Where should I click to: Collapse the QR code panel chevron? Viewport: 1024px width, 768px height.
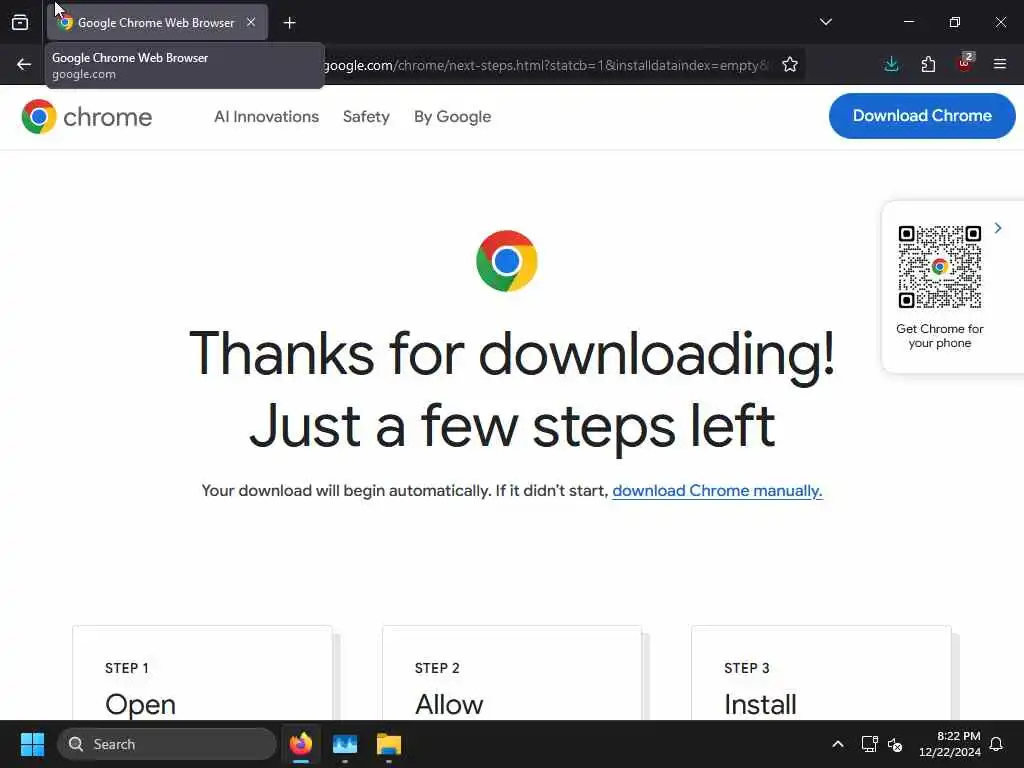998,228
